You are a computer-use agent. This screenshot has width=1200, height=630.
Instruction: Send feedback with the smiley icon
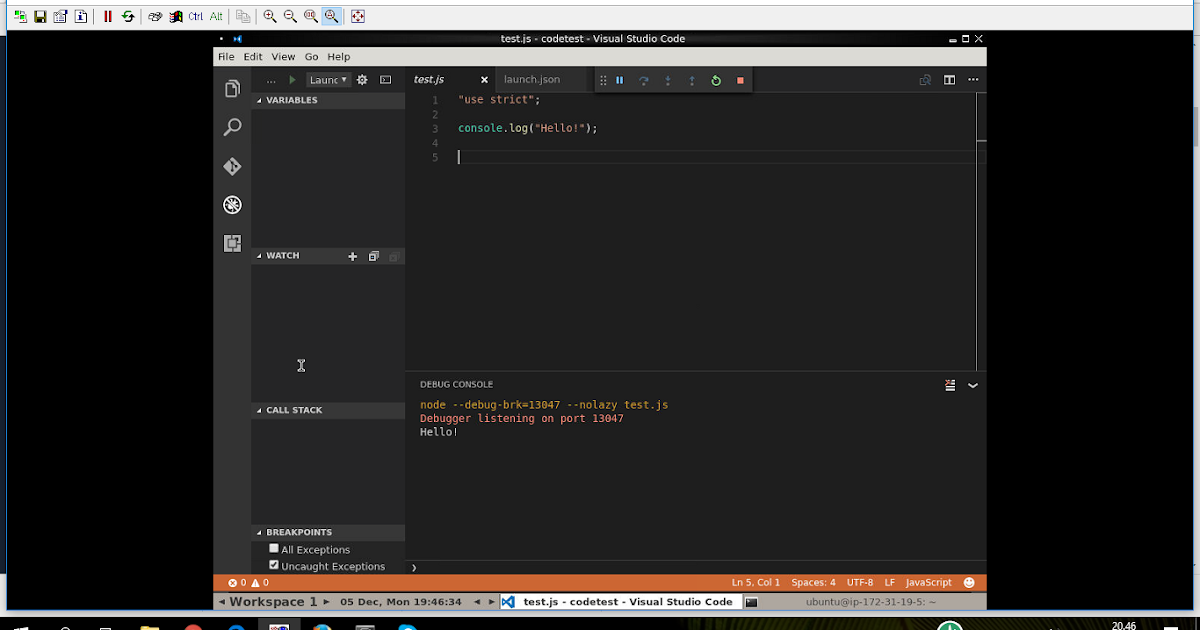969,582
